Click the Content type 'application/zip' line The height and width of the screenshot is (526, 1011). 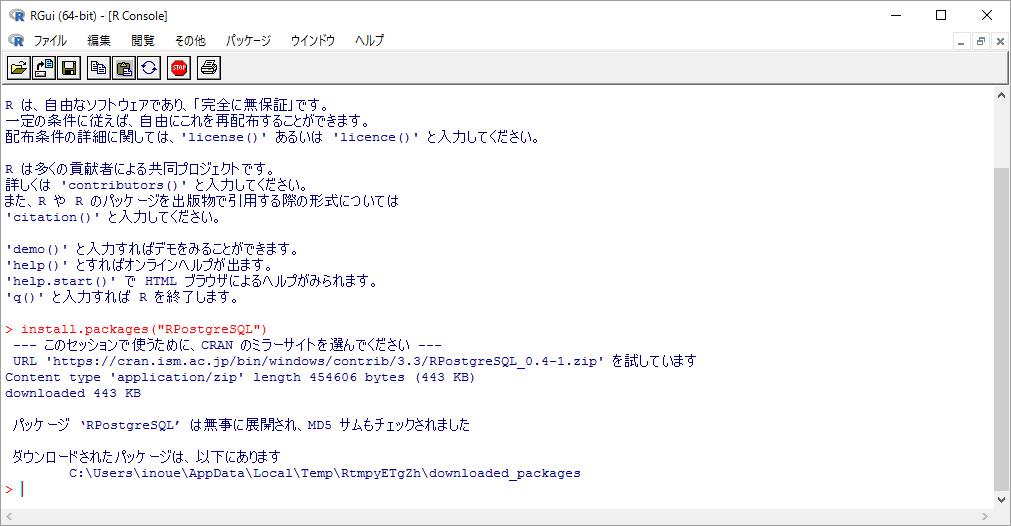(240, 377)
